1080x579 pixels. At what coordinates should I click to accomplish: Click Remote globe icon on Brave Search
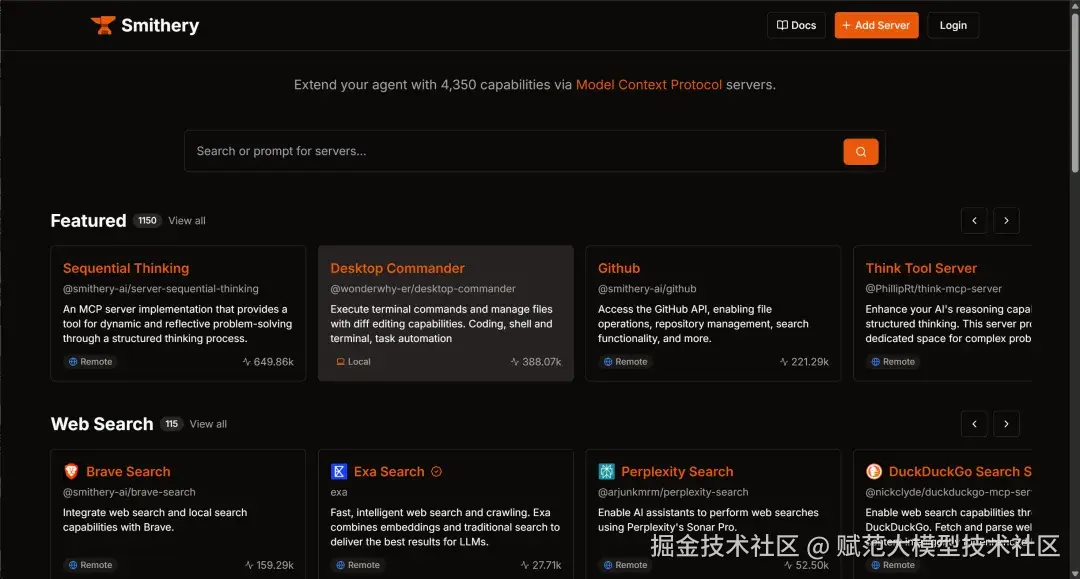[73, 565]
